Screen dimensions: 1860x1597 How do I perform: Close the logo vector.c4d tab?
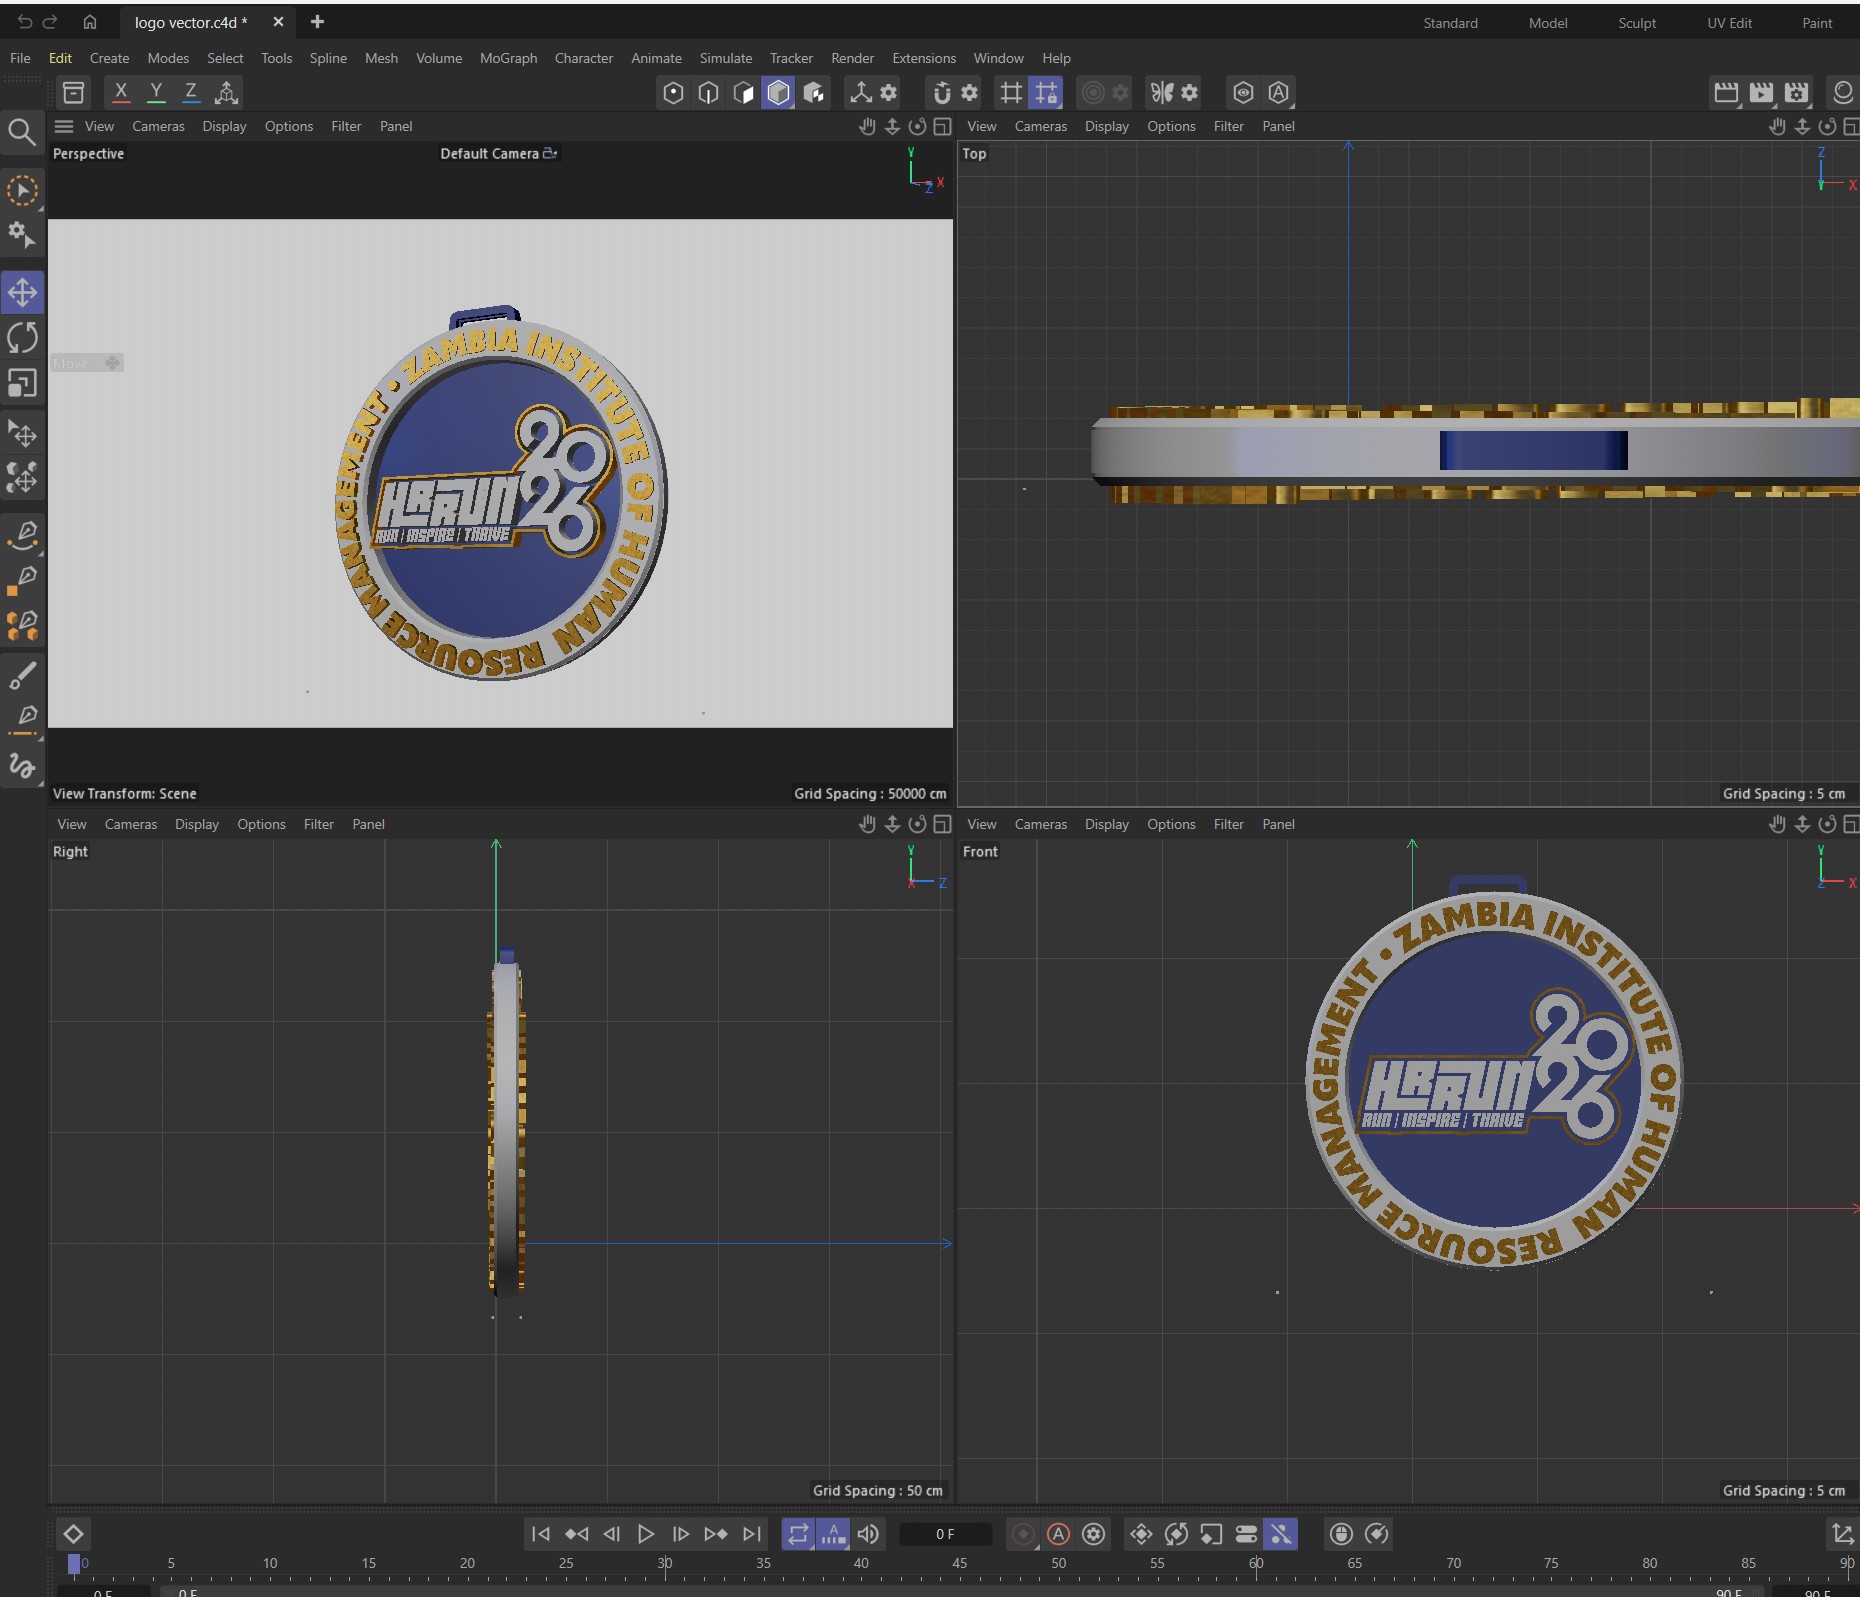click(278, 22)
